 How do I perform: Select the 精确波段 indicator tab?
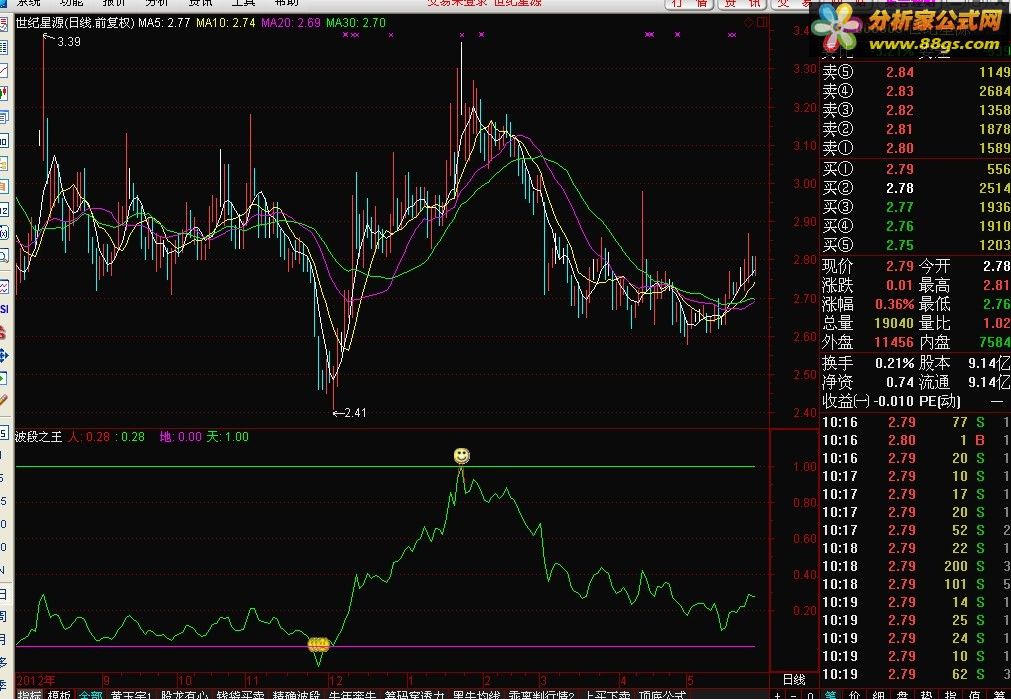[297, 695]
